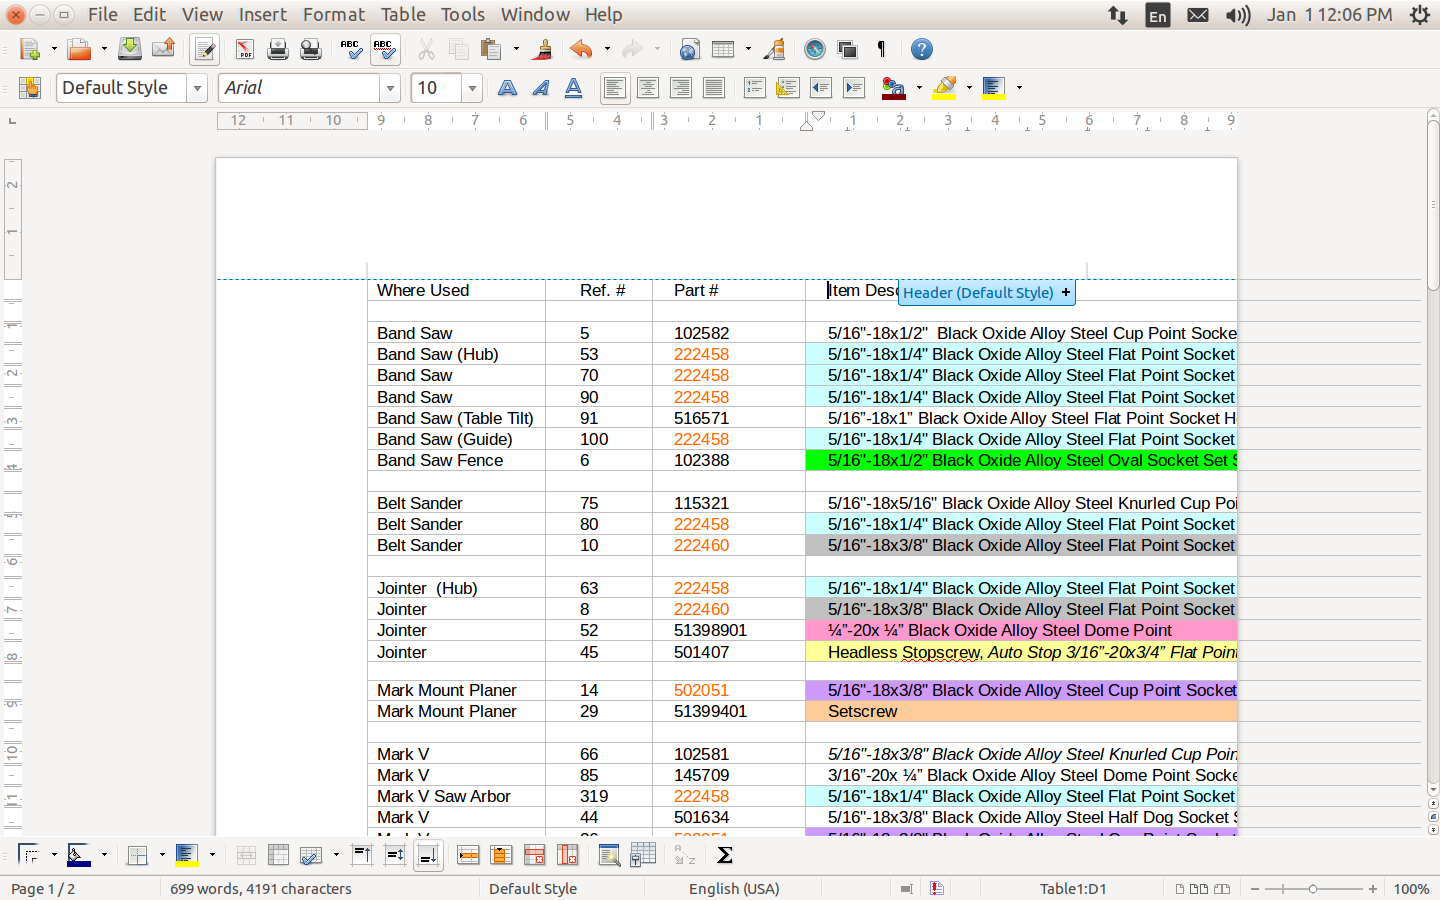Open the sound volume indicator
This screenshot has width=1440, height=900.
click(x=1238, y=15)
